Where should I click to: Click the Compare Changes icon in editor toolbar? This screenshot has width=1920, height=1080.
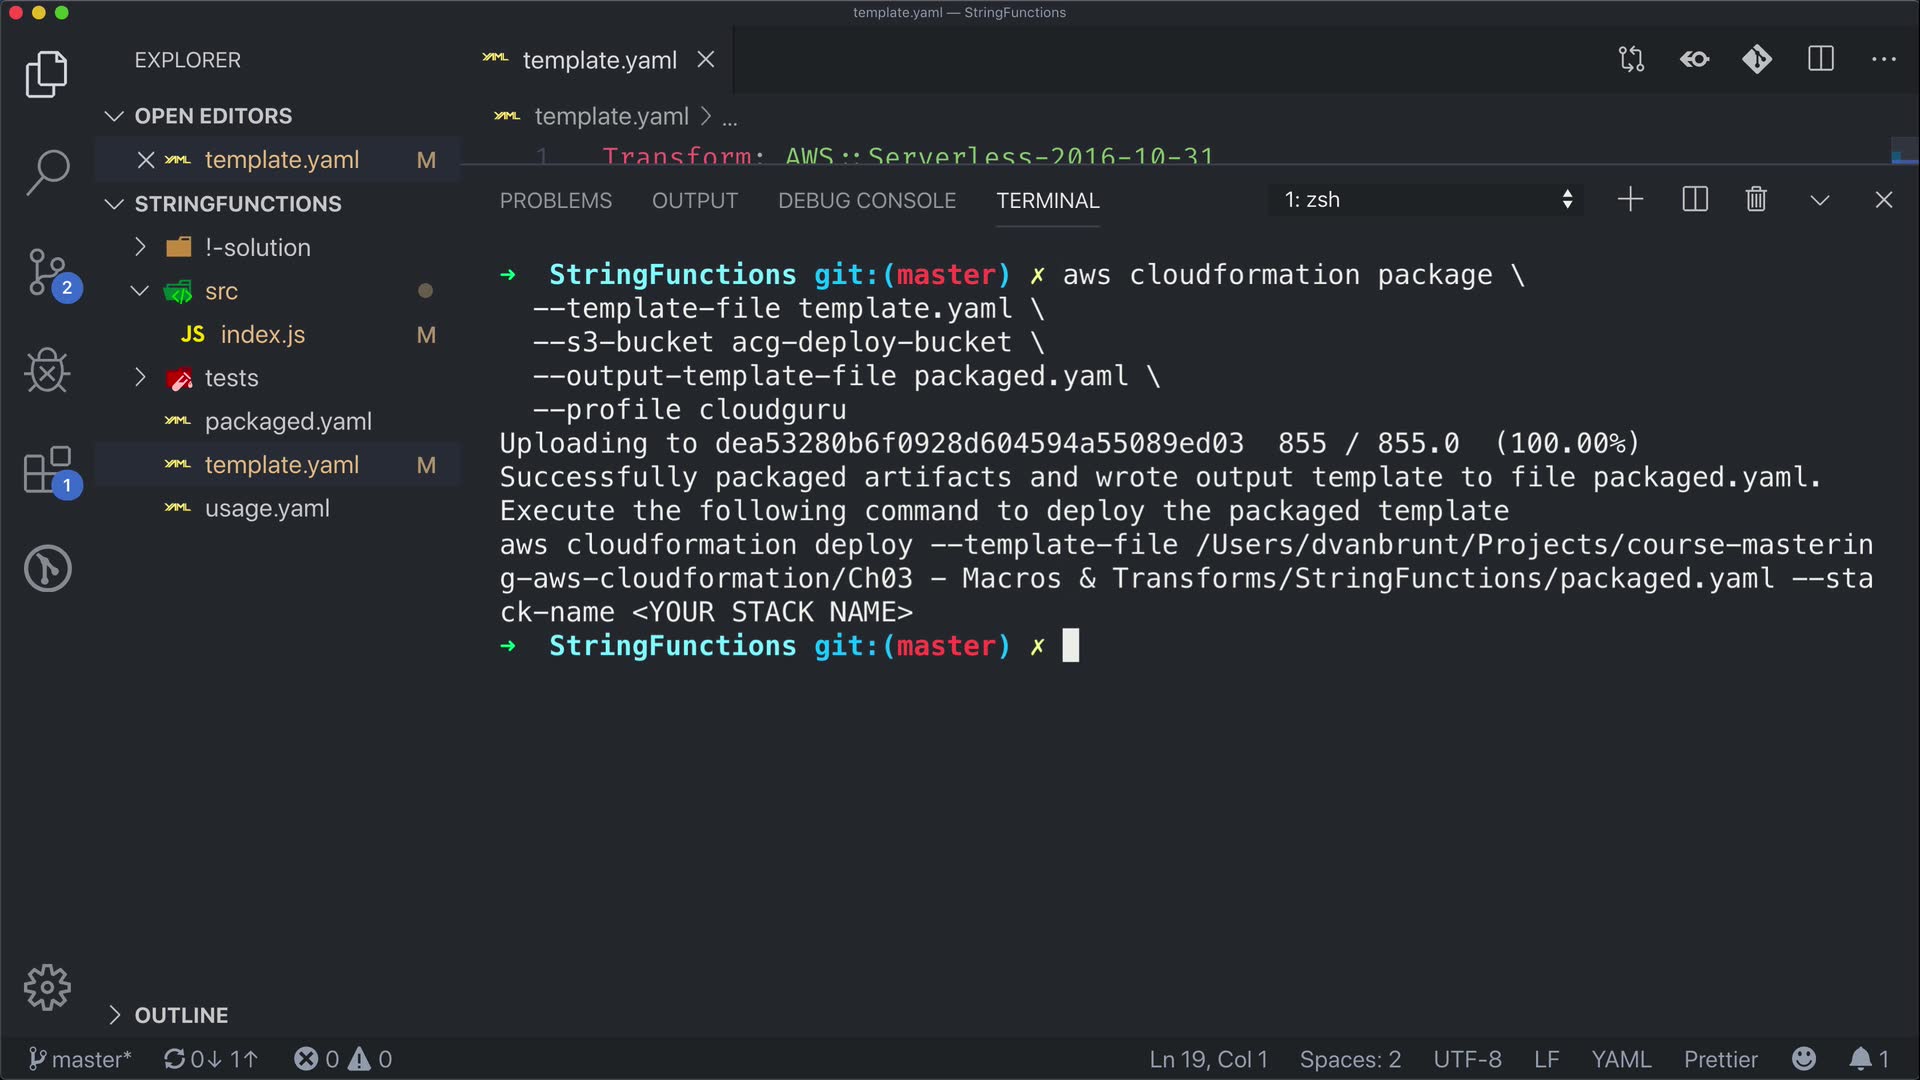click(1631, 60)
